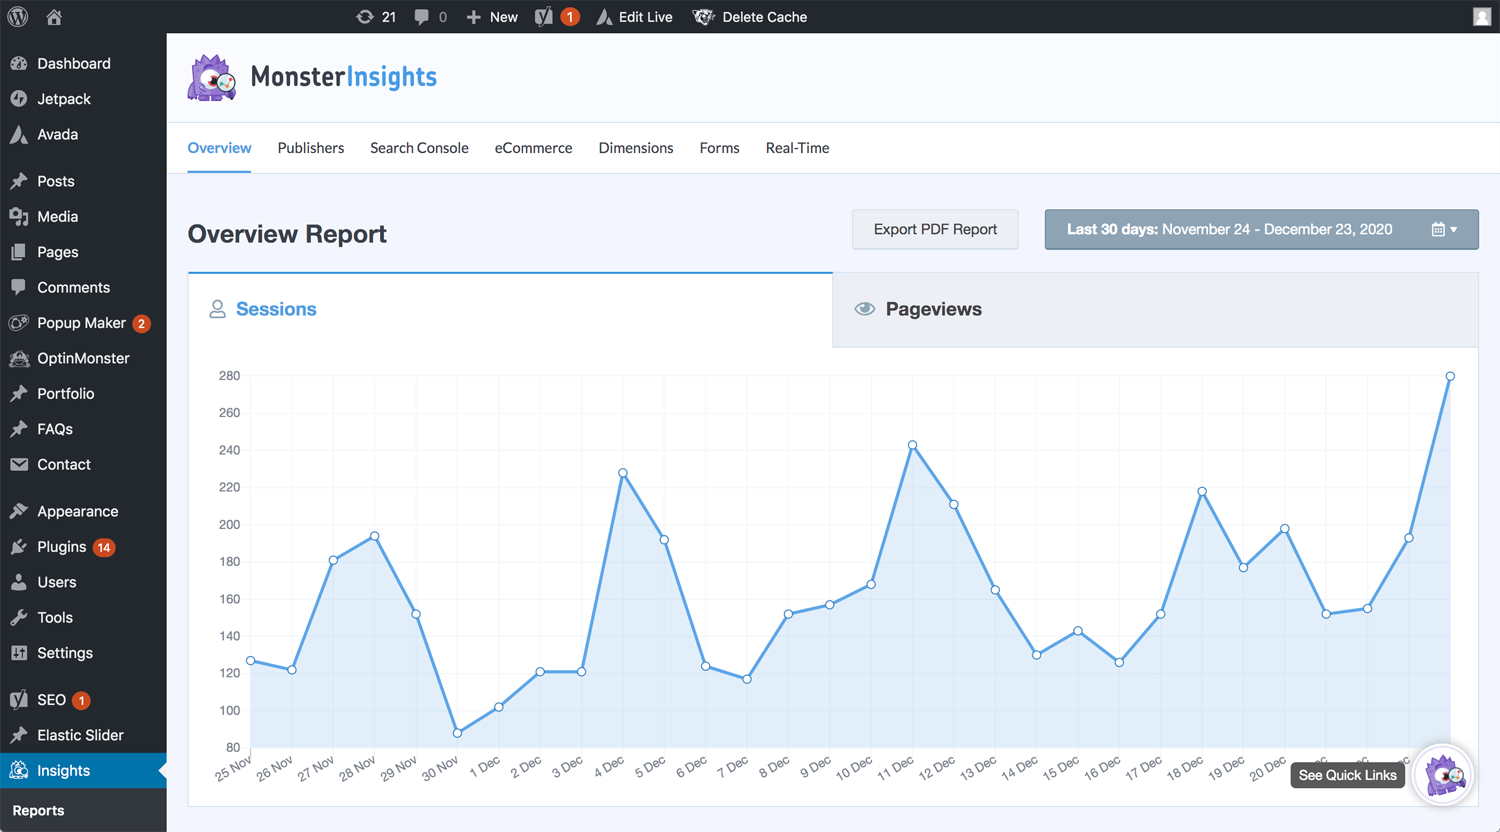The image size is (1500, 832).
Task: Click the Users sidebar icon
Action: pyautogui.click(x=19, y=582)
